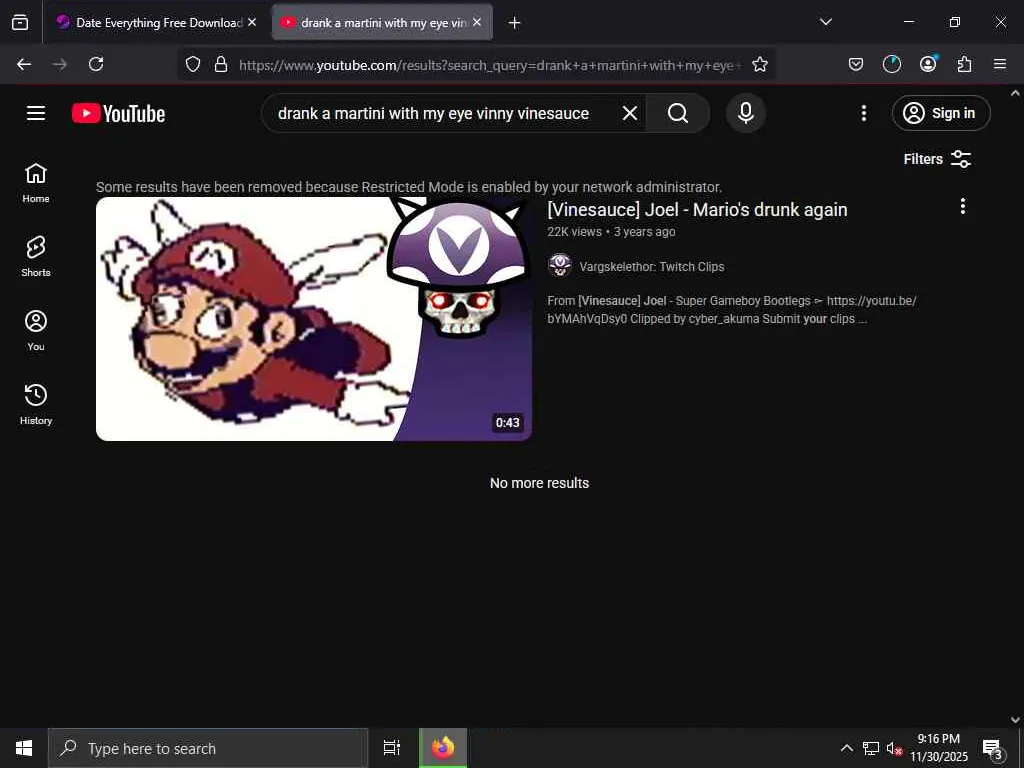Open Task View on the taskbar

391,748
